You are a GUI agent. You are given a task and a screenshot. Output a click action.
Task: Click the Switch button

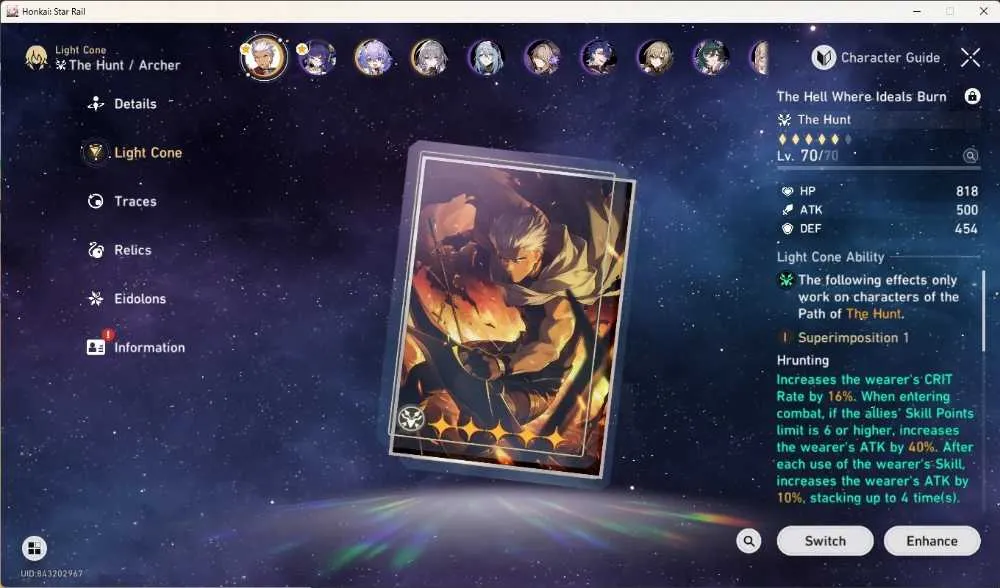pos(825,541)
